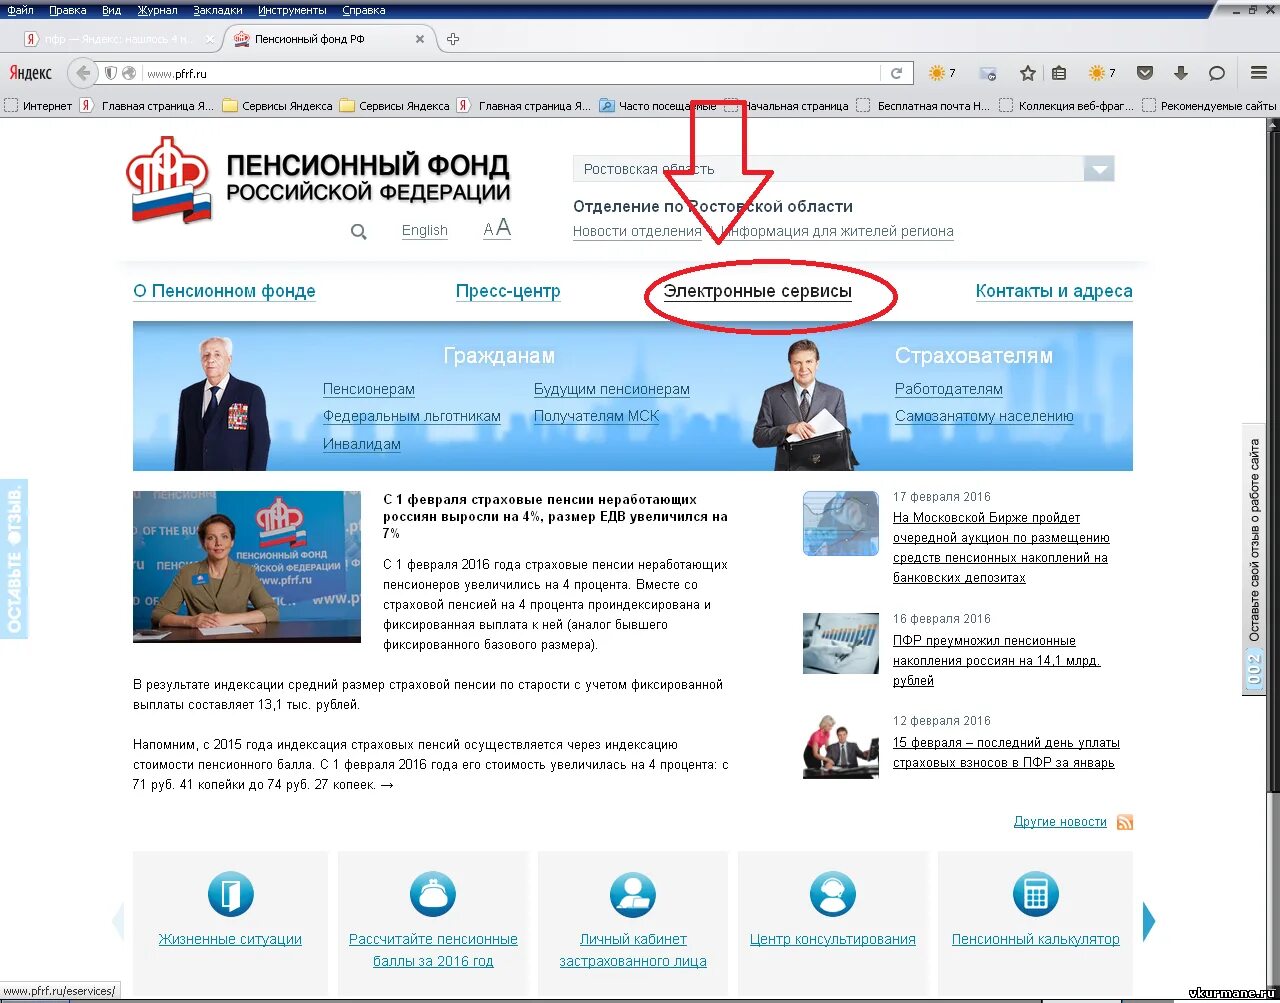
Task: Open the Правка menu
Action: [x=67, y=10]
